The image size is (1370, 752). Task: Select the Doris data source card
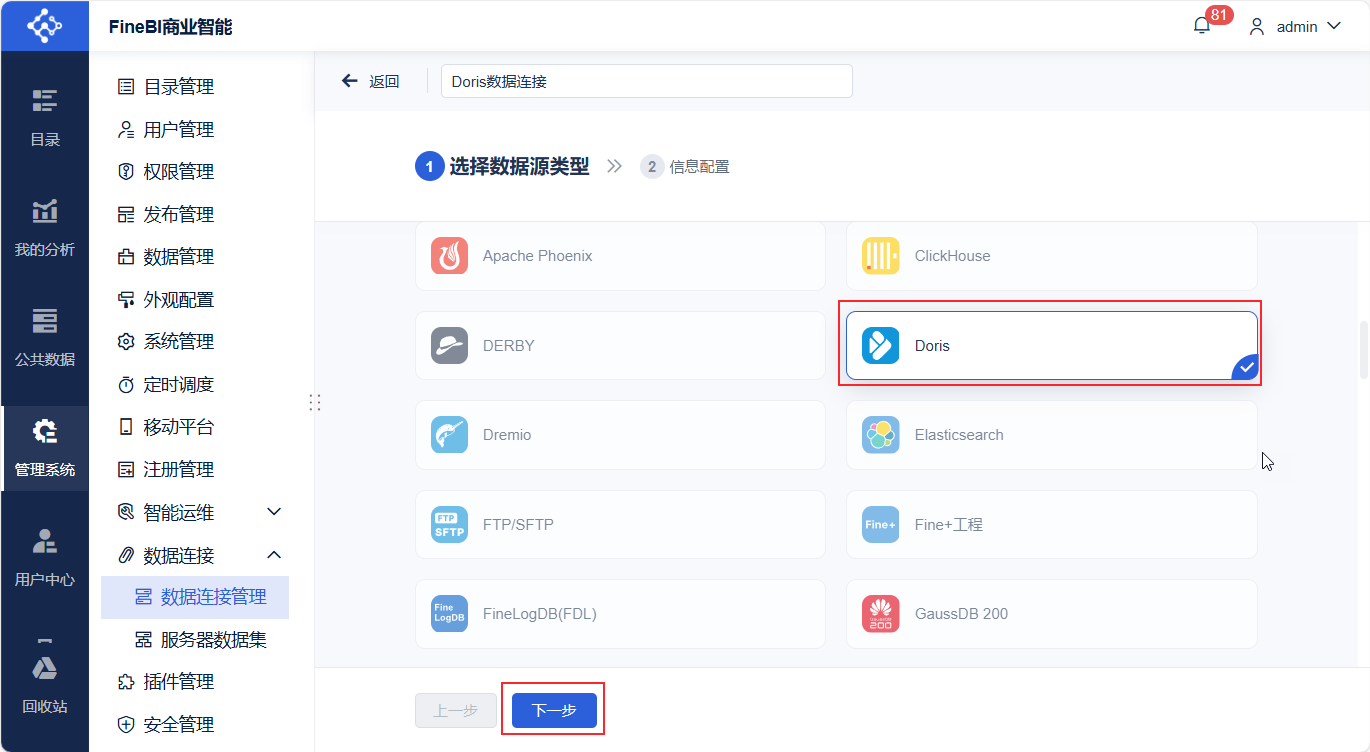tap(1050, 344)
